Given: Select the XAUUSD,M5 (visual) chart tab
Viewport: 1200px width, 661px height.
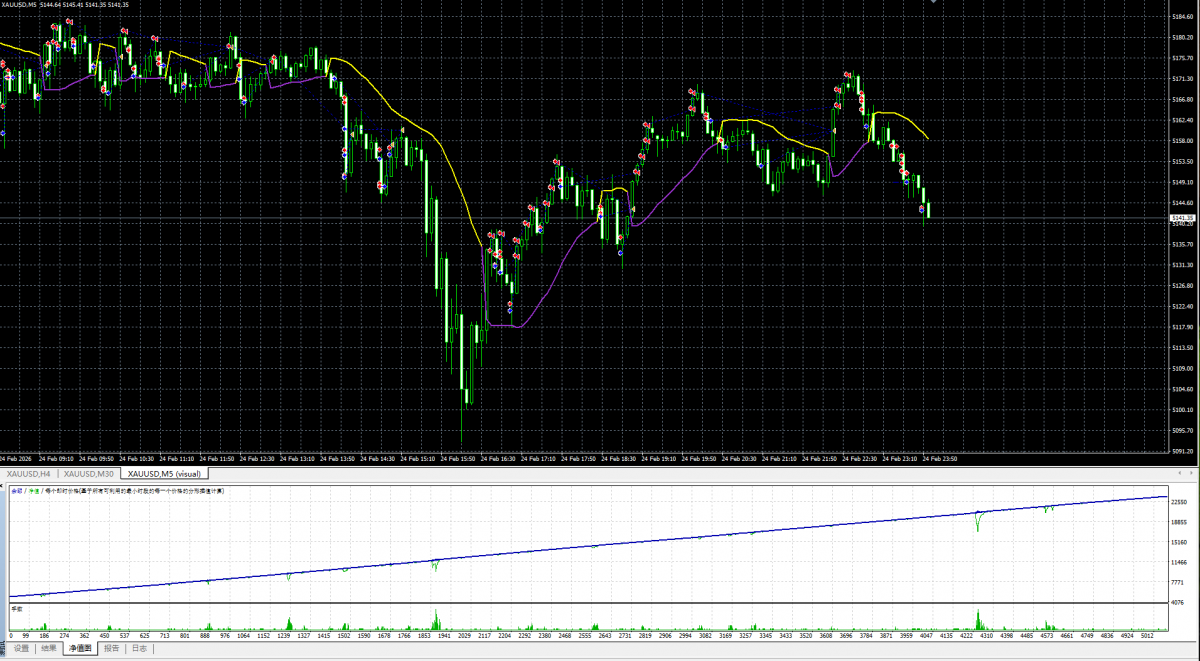Looking at the screenshot, I should 165,473.
